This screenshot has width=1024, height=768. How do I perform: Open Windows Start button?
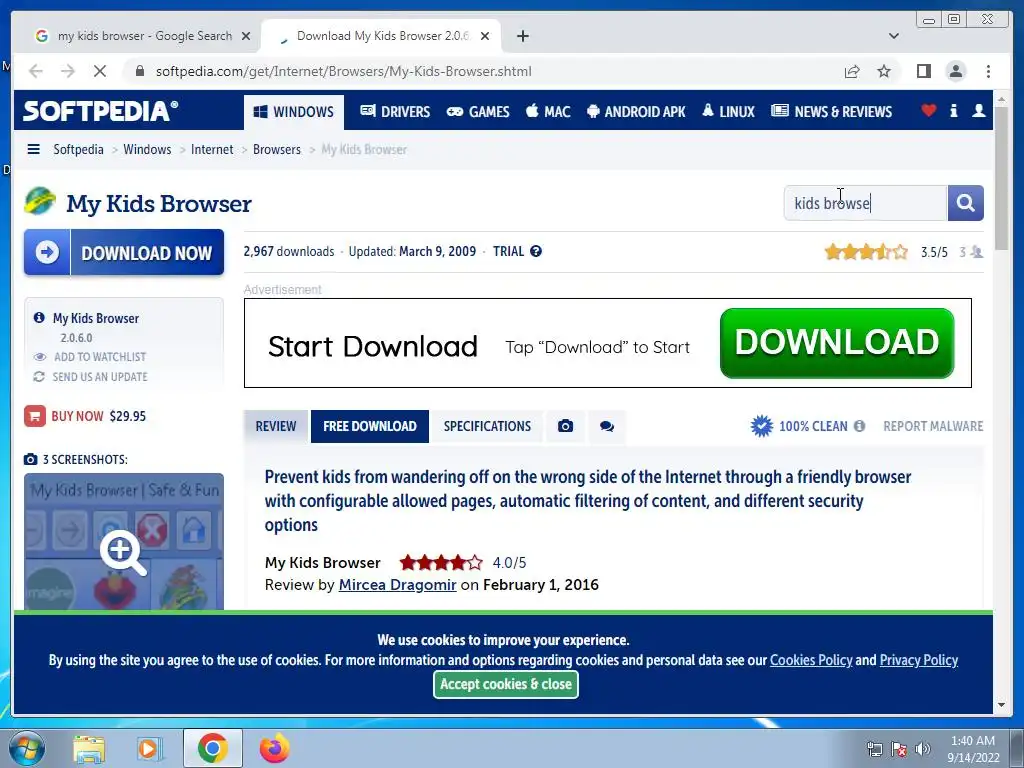coord(25,748)
